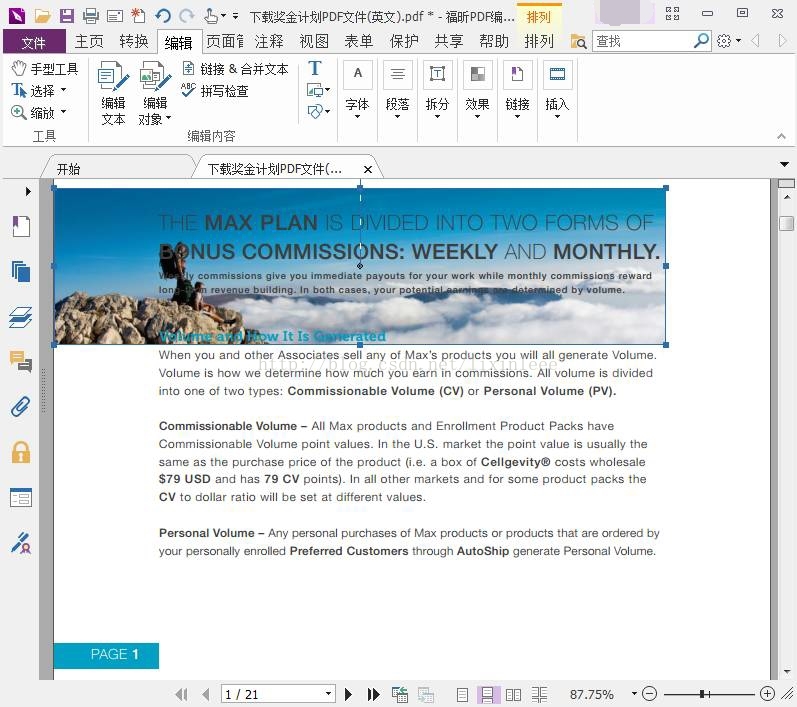Switch to the Home (主页) tab
This screenshot has height=707, width=797.
89,41
